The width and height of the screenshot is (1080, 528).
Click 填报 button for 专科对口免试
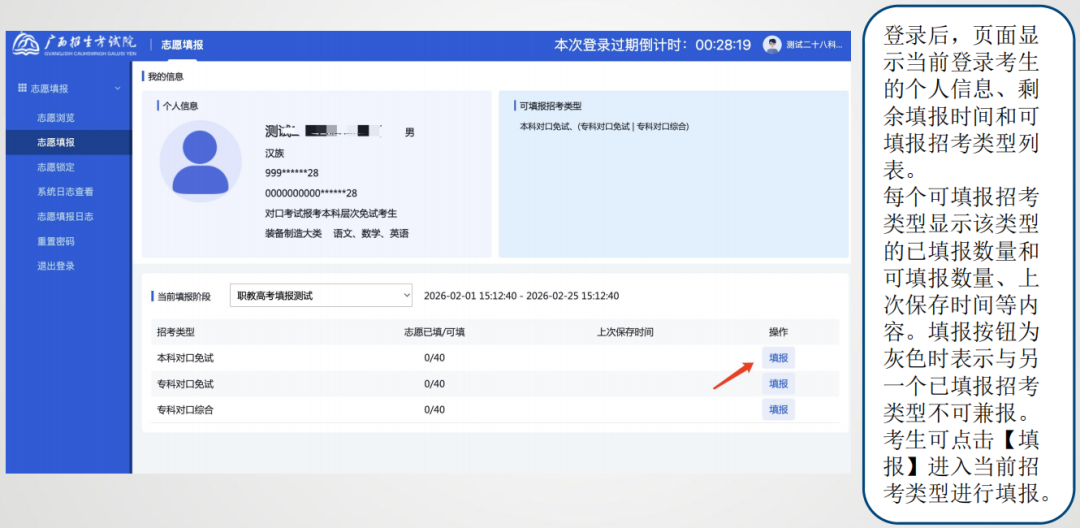[778, 384]
